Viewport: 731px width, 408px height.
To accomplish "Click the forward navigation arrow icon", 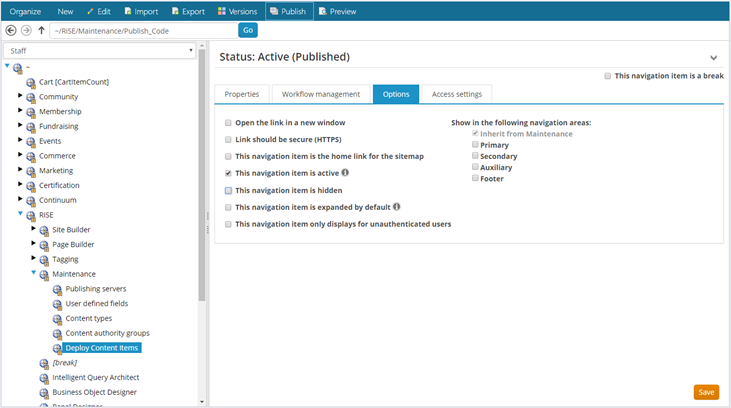I will point(26,31).
